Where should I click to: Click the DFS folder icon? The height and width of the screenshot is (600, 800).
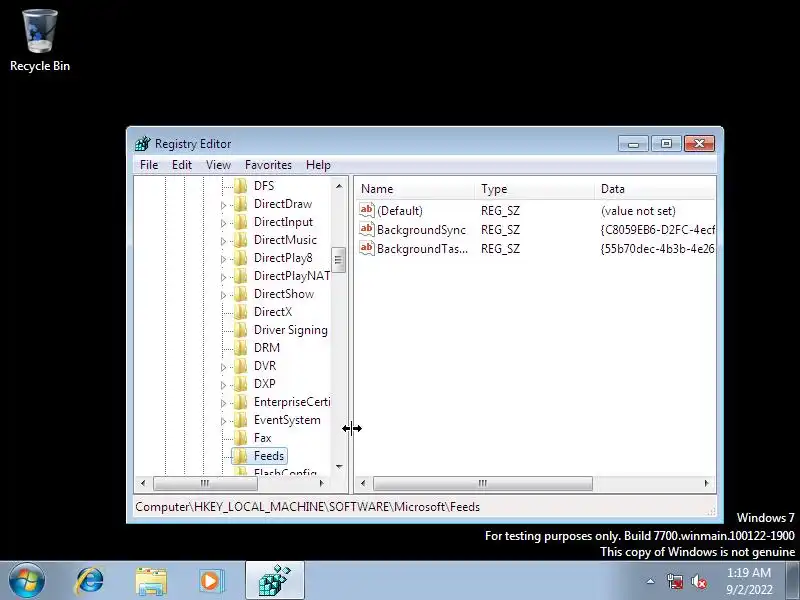(240, 186)
